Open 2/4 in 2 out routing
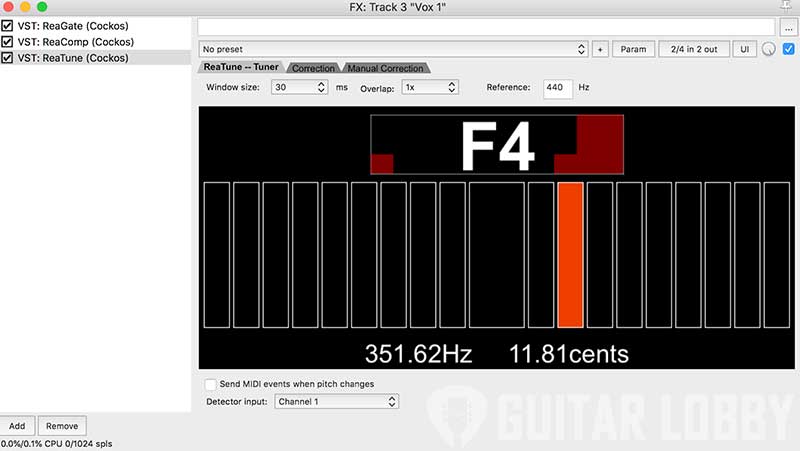 [x=694, y=49]
